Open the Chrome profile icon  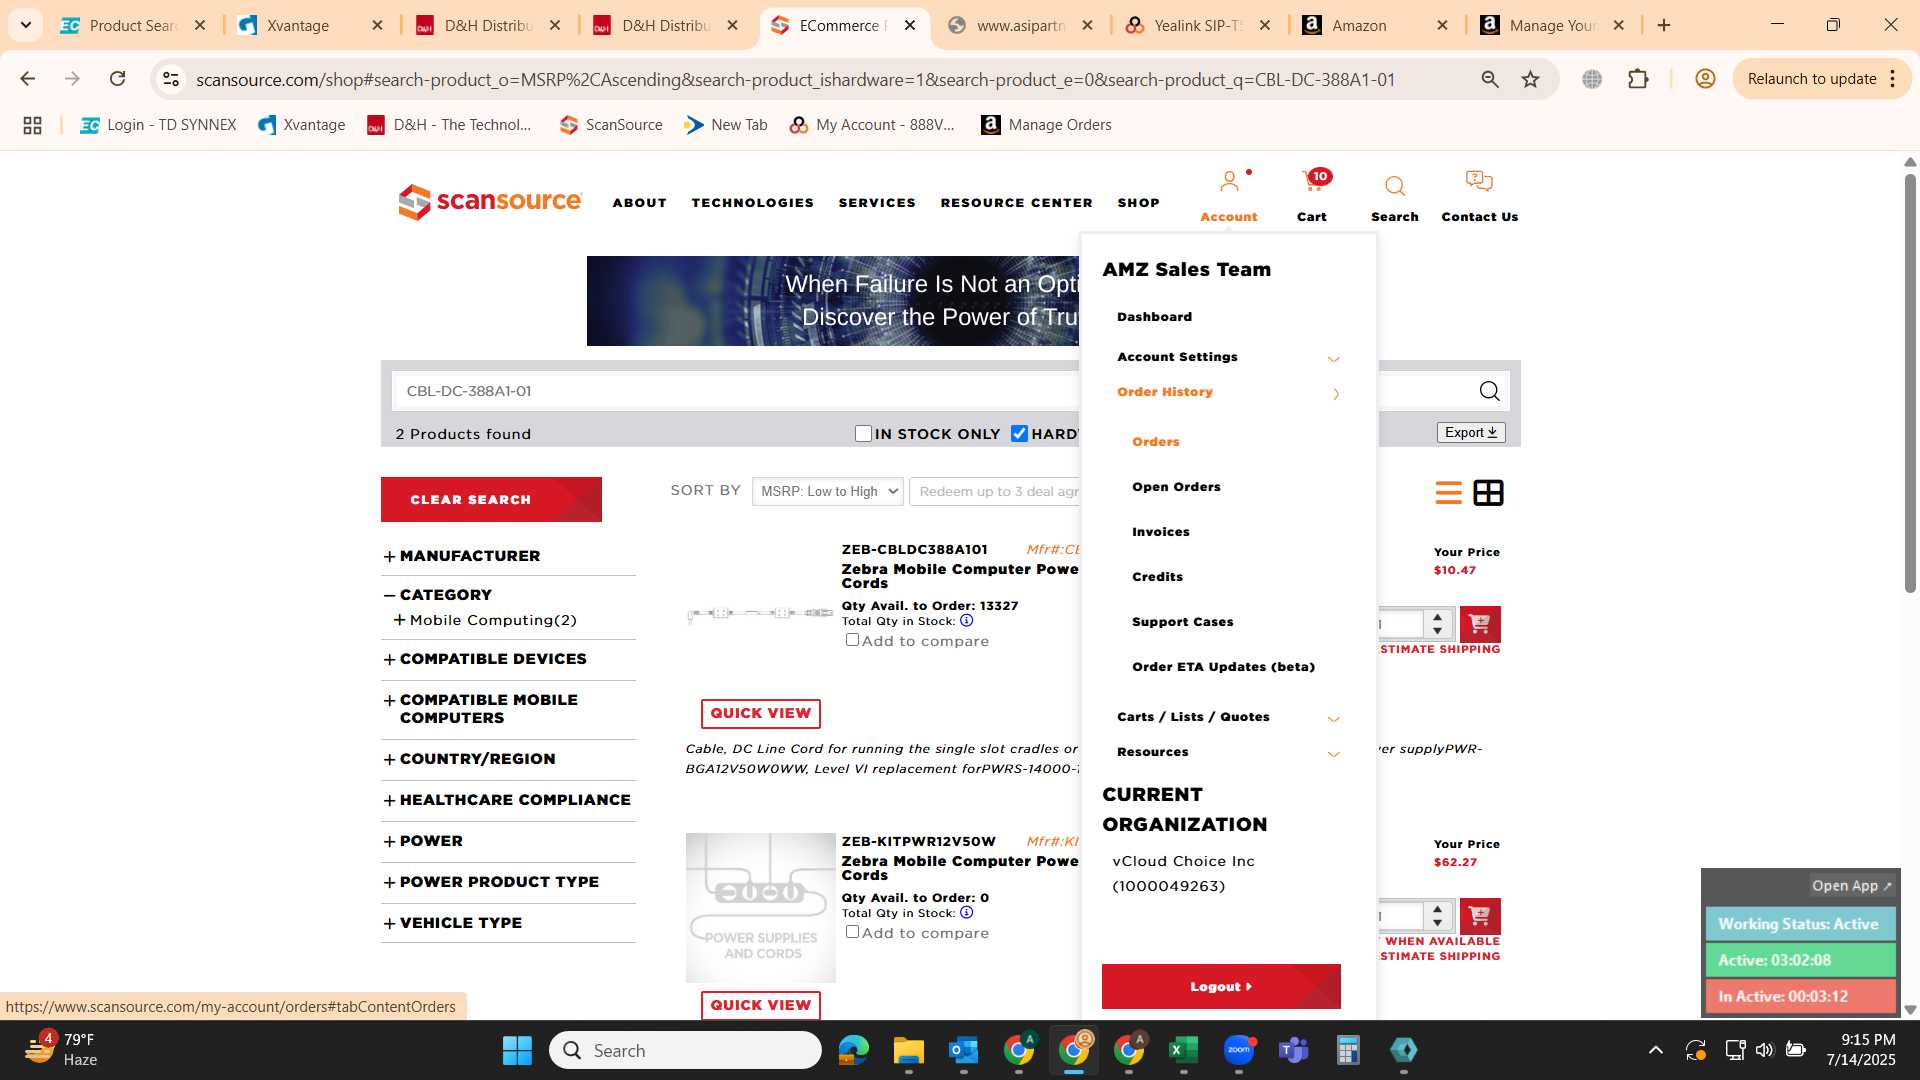click(1705, 79)
